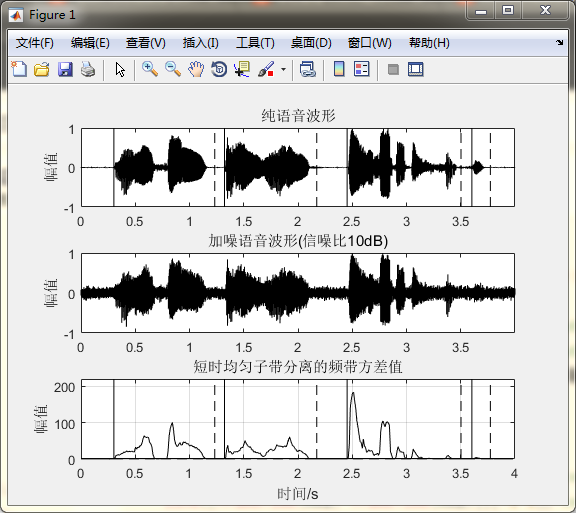Open the 插入(I) menu
The image size is (576, 513).
(201, 43)
